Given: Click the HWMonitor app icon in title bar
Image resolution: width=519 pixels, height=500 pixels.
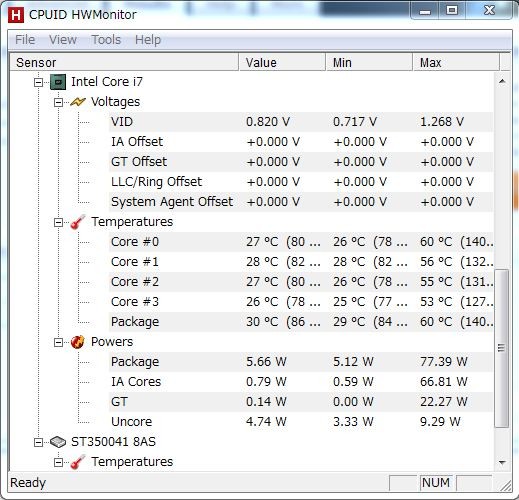Looking at the screenshot, I should pyautogui.click(x=16, y=15).
